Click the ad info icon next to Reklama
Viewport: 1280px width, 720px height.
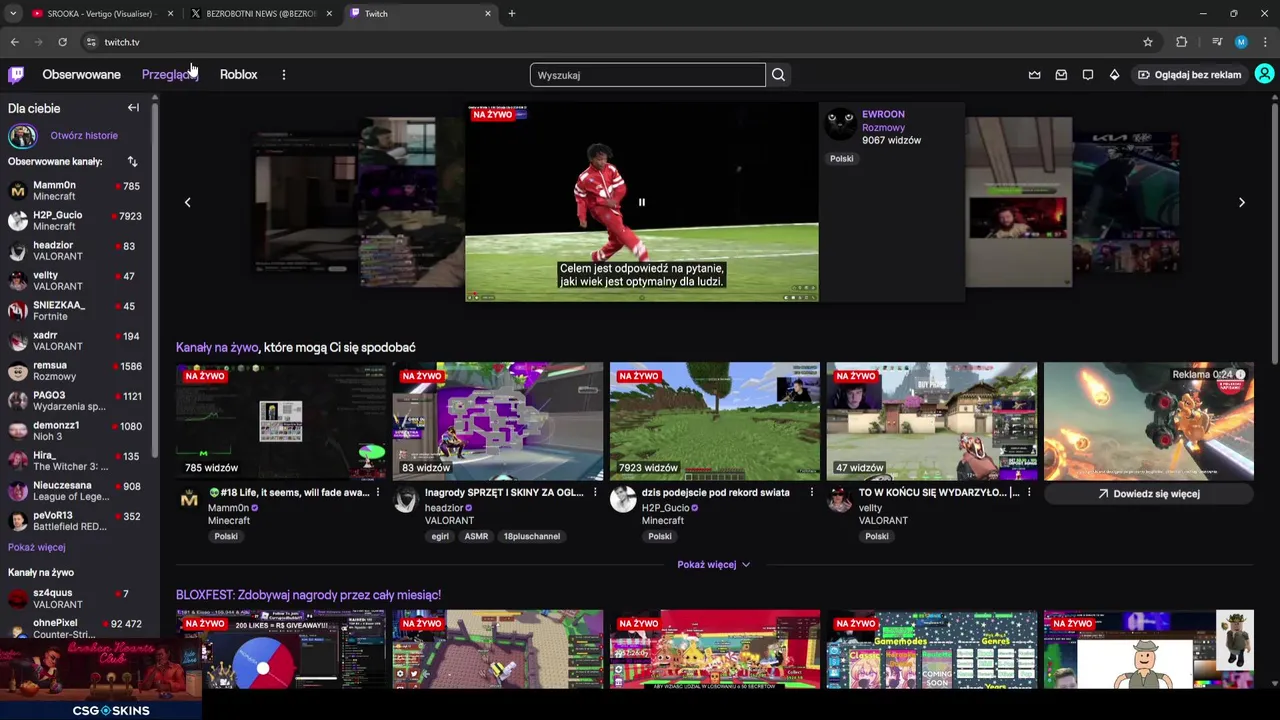coord(1240,374)
